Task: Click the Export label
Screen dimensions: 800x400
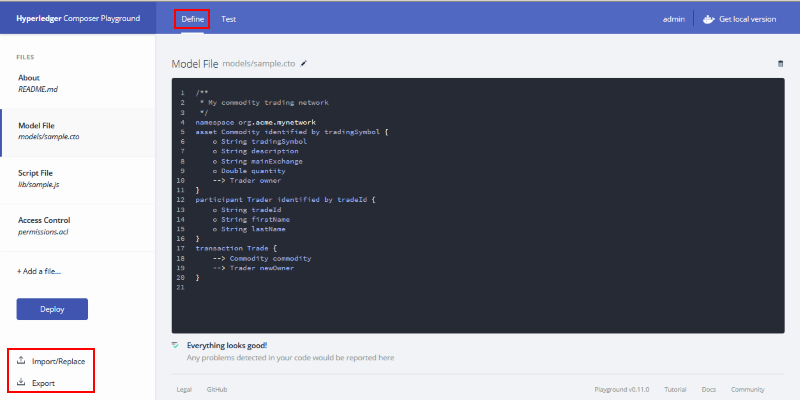Action: tap(43, 383)
